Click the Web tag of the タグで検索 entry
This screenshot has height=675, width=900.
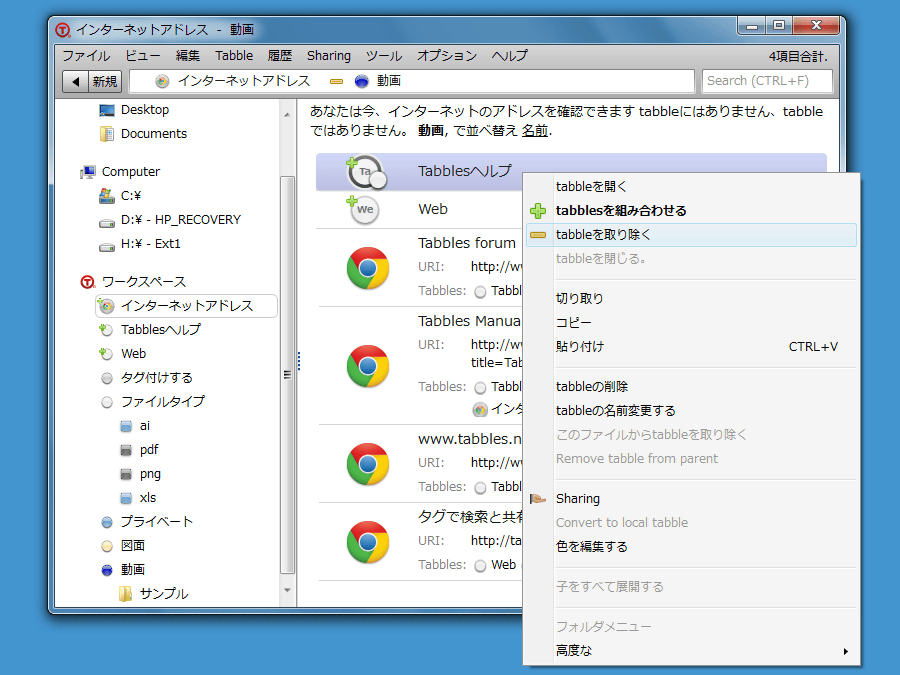pos(503,565)
